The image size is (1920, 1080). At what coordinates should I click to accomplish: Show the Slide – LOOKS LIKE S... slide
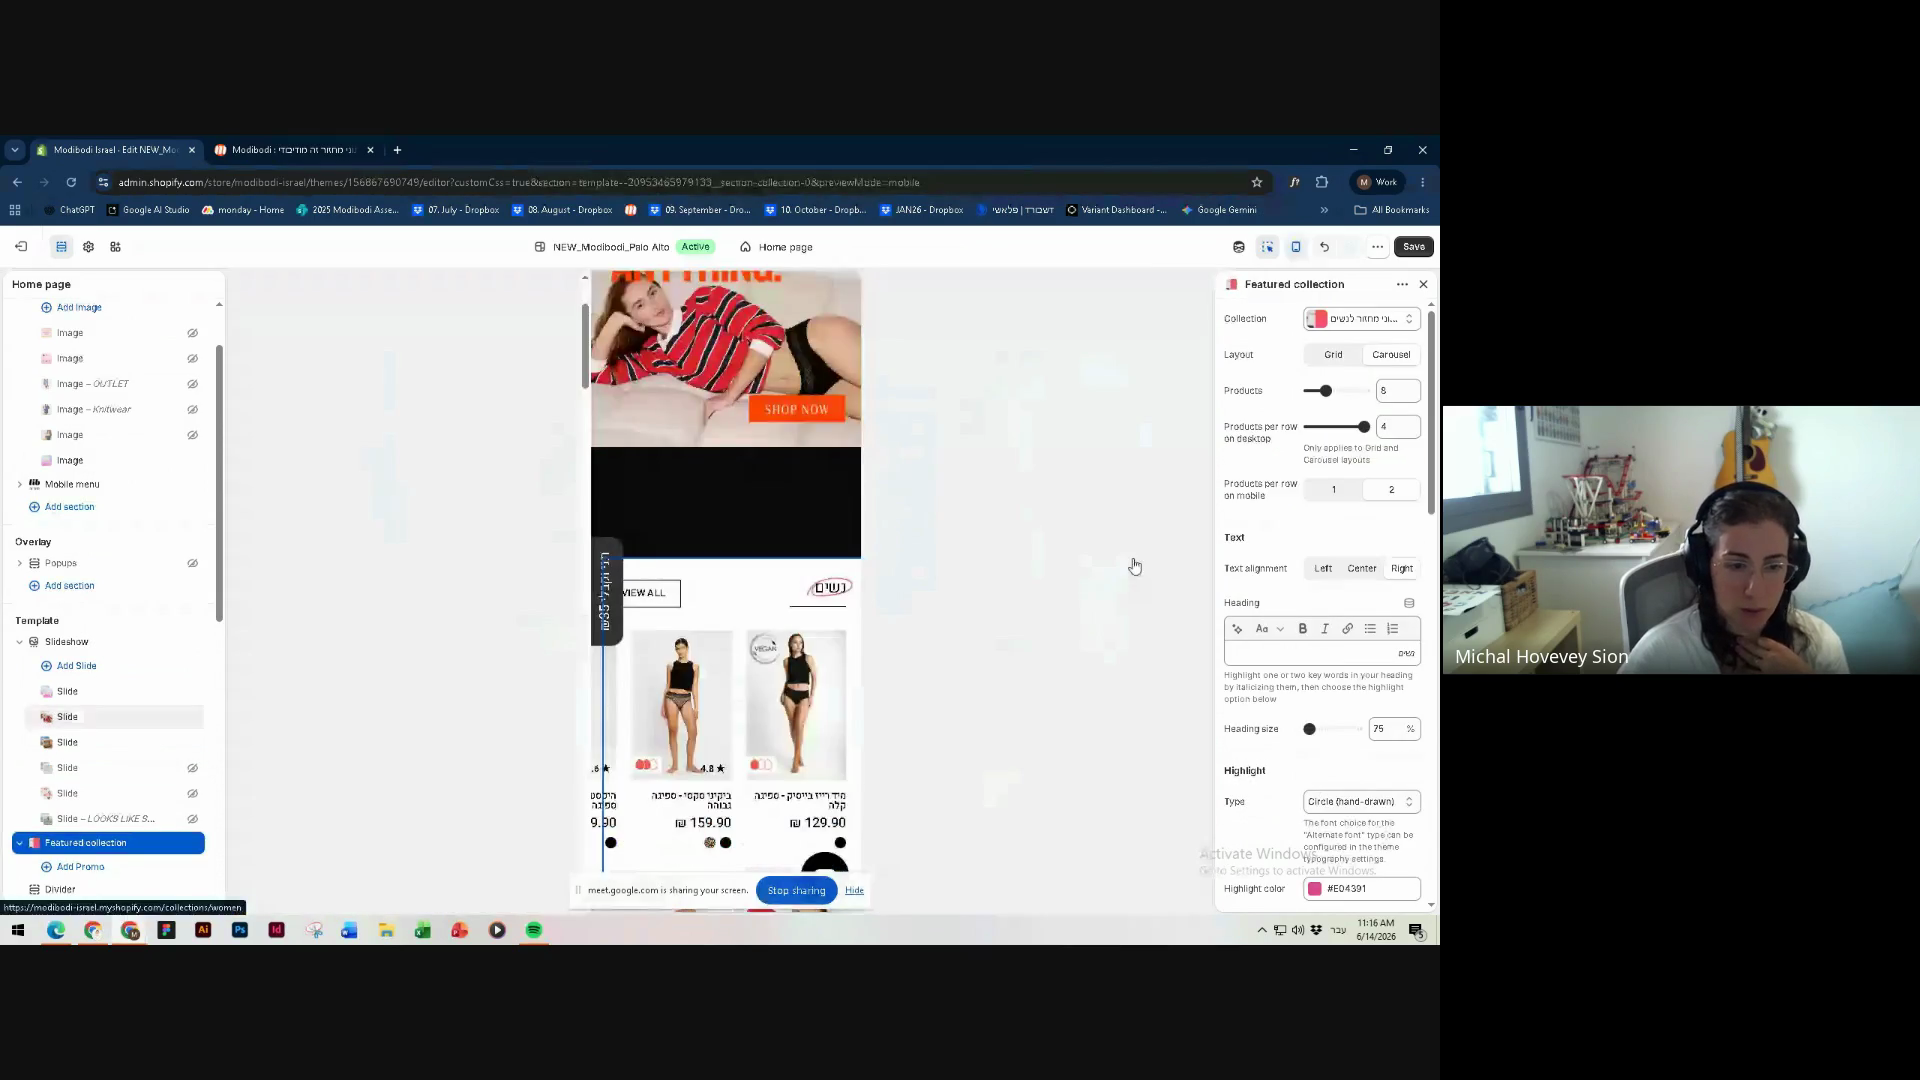[192, 819]
